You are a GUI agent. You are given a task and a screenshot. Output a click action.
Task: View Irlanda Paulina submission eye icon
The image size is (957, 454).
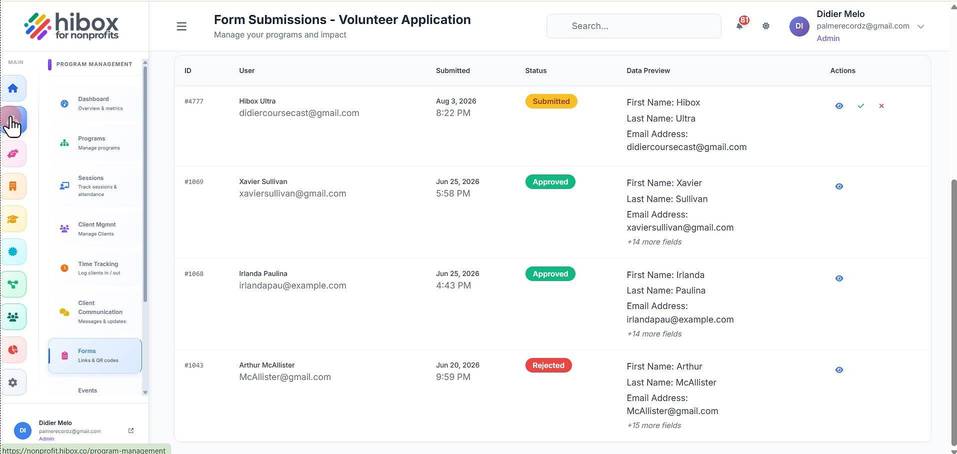click(x=839, y=278)
